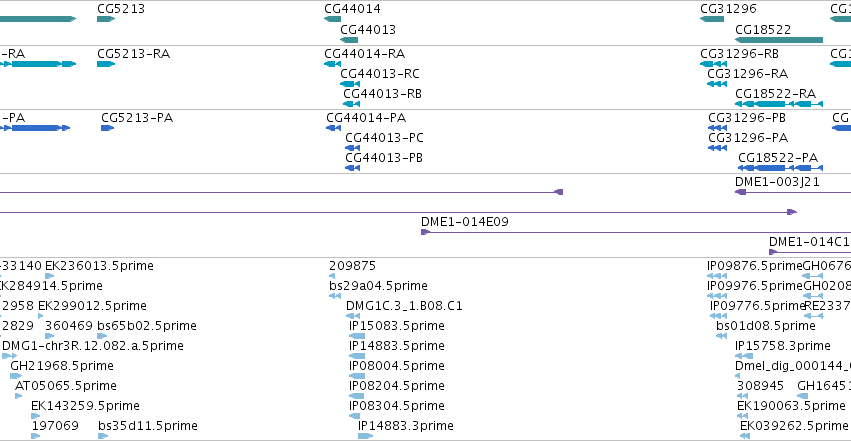Open the CG44014 gene label
This screenshot has width=851, height=441.
click(x=352, y=9)
